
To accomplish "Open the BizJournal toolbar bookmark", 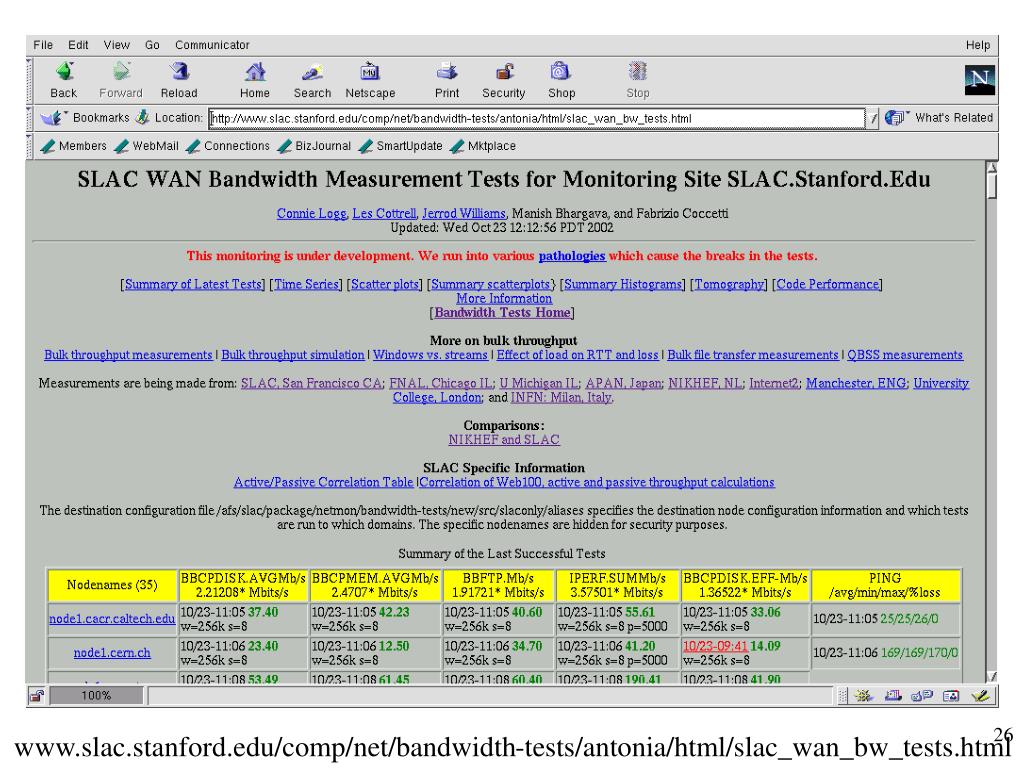I will 314,146.
